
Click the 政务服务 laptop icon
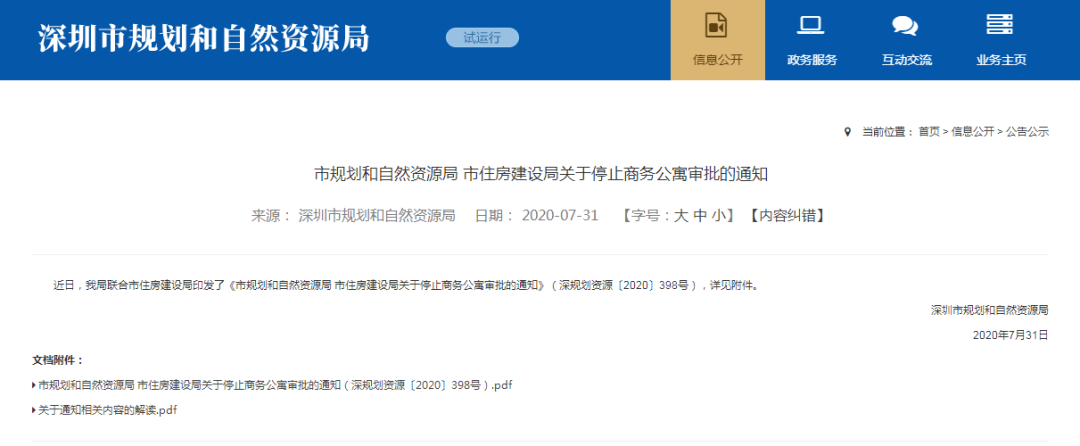[x=811, y=25]
